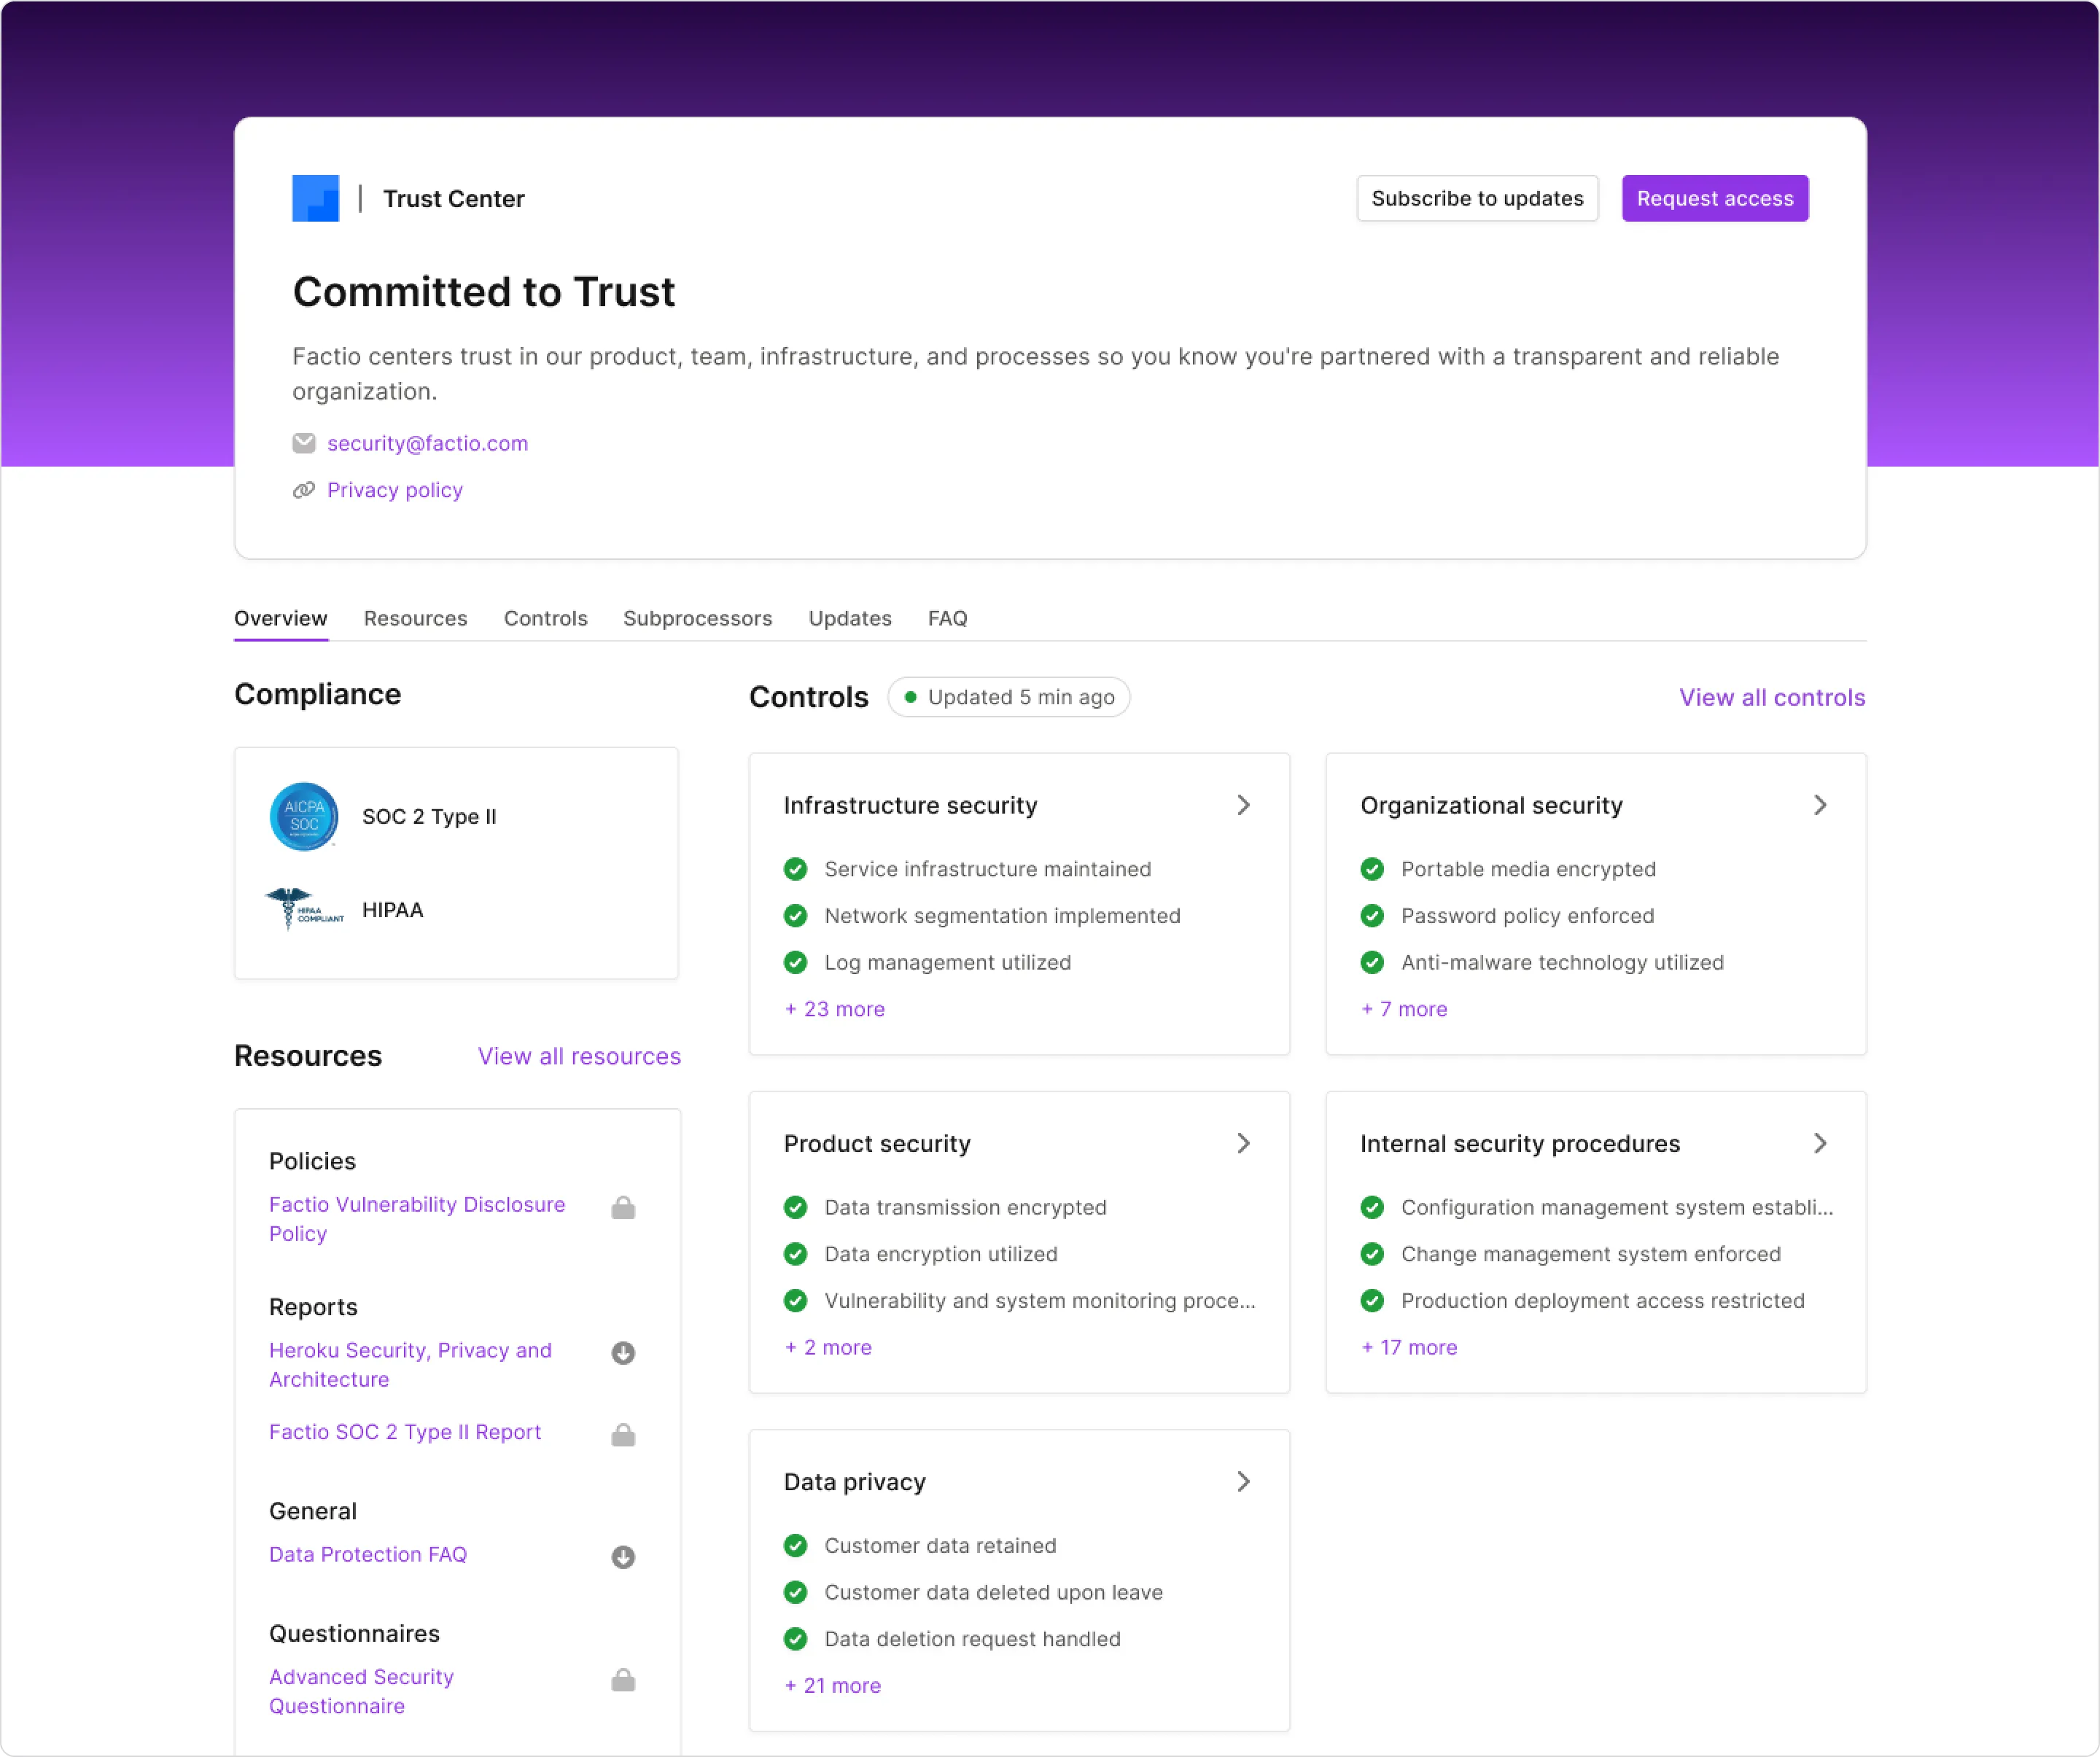Click the lock icon on Factio SOC 2 Report
This screenshot has width=2100, height=1757.
tap(623, 1434)
